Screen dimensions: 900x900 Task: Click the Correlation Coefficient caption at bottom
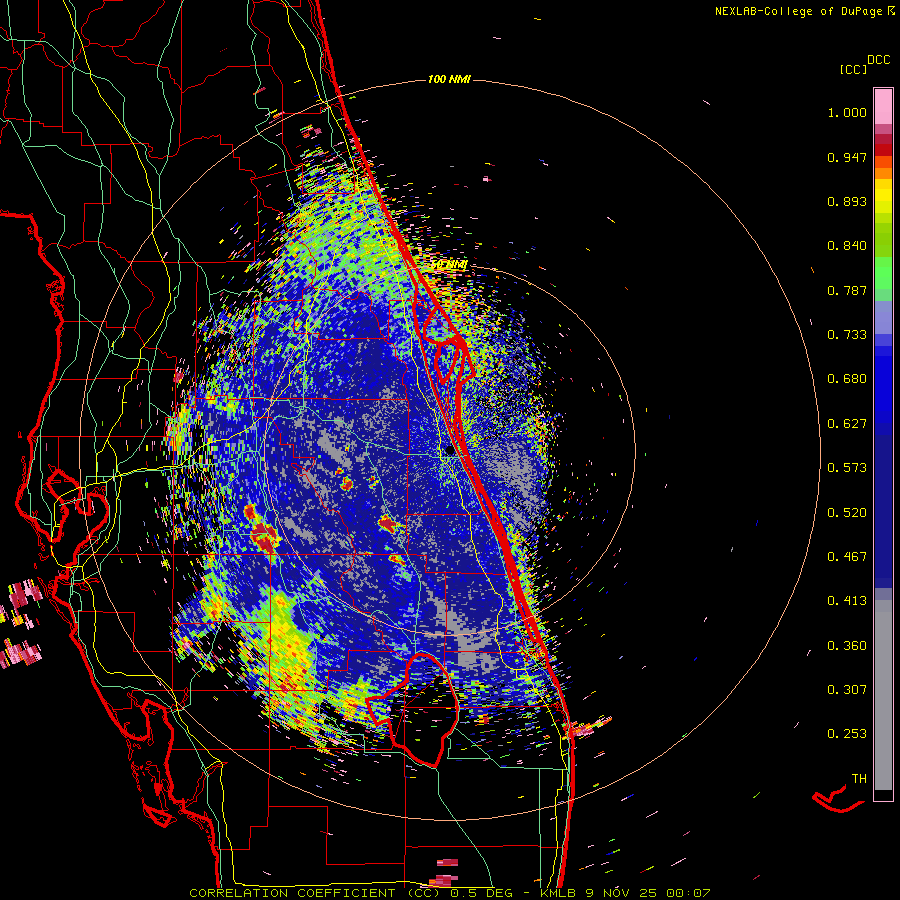[x=316, y=893]
